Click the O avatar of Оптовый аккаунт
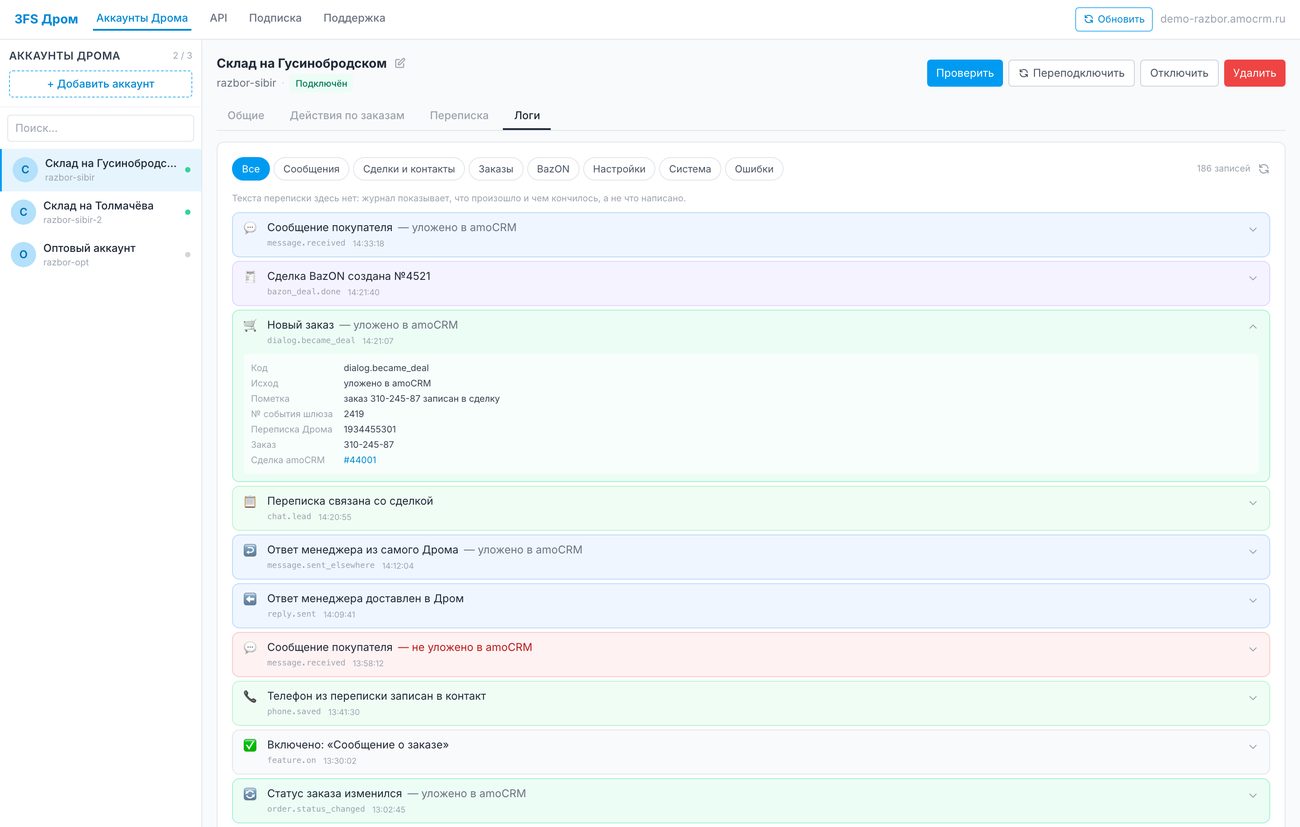 24,255
